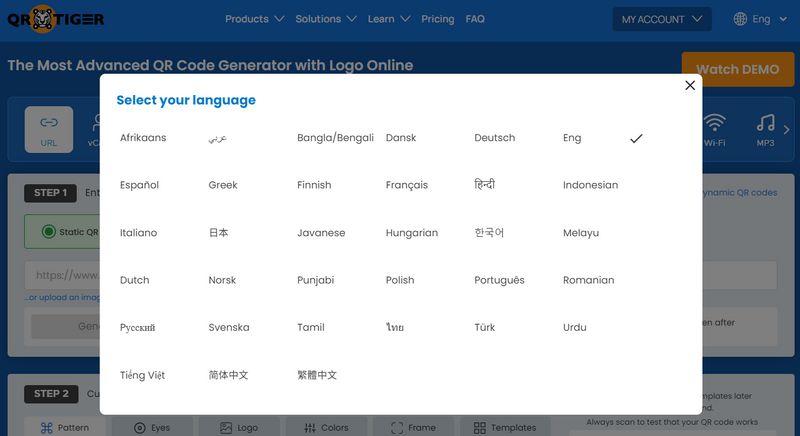Choose Hindi (हिन्दी) language
This screenshot has width=800, height=436.
click(484, 184)
